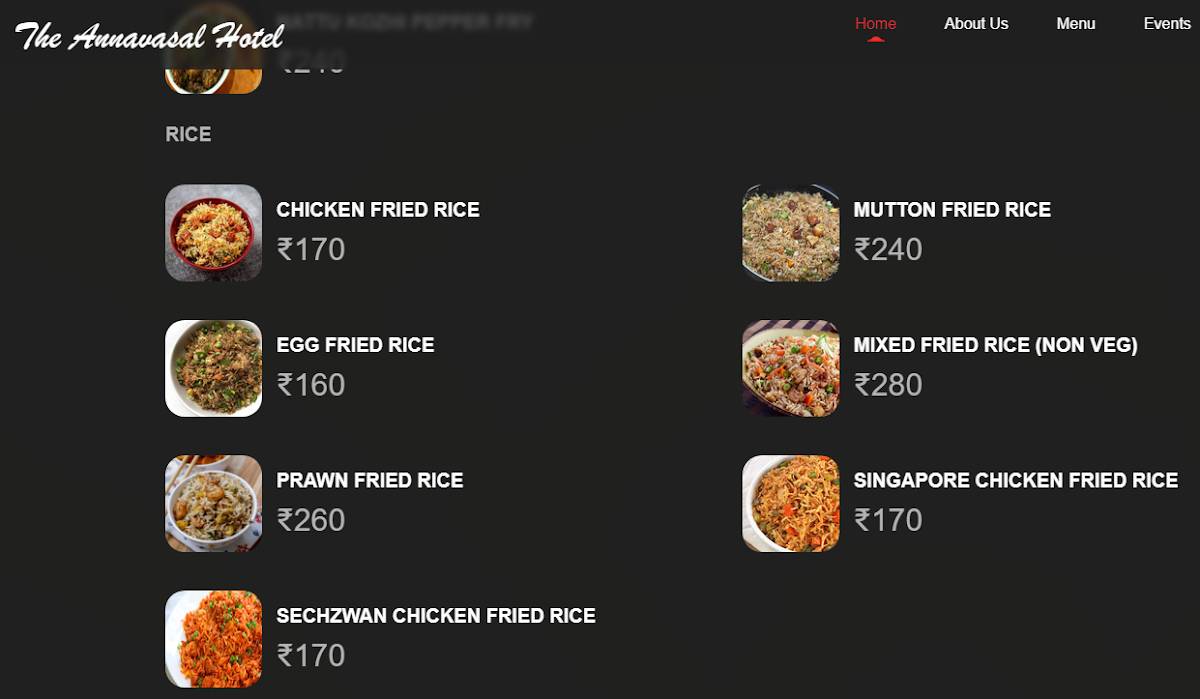View the Sechzwan Chicken Fried Rice photo
The image size is (1200, 699).
pos(213,639)
